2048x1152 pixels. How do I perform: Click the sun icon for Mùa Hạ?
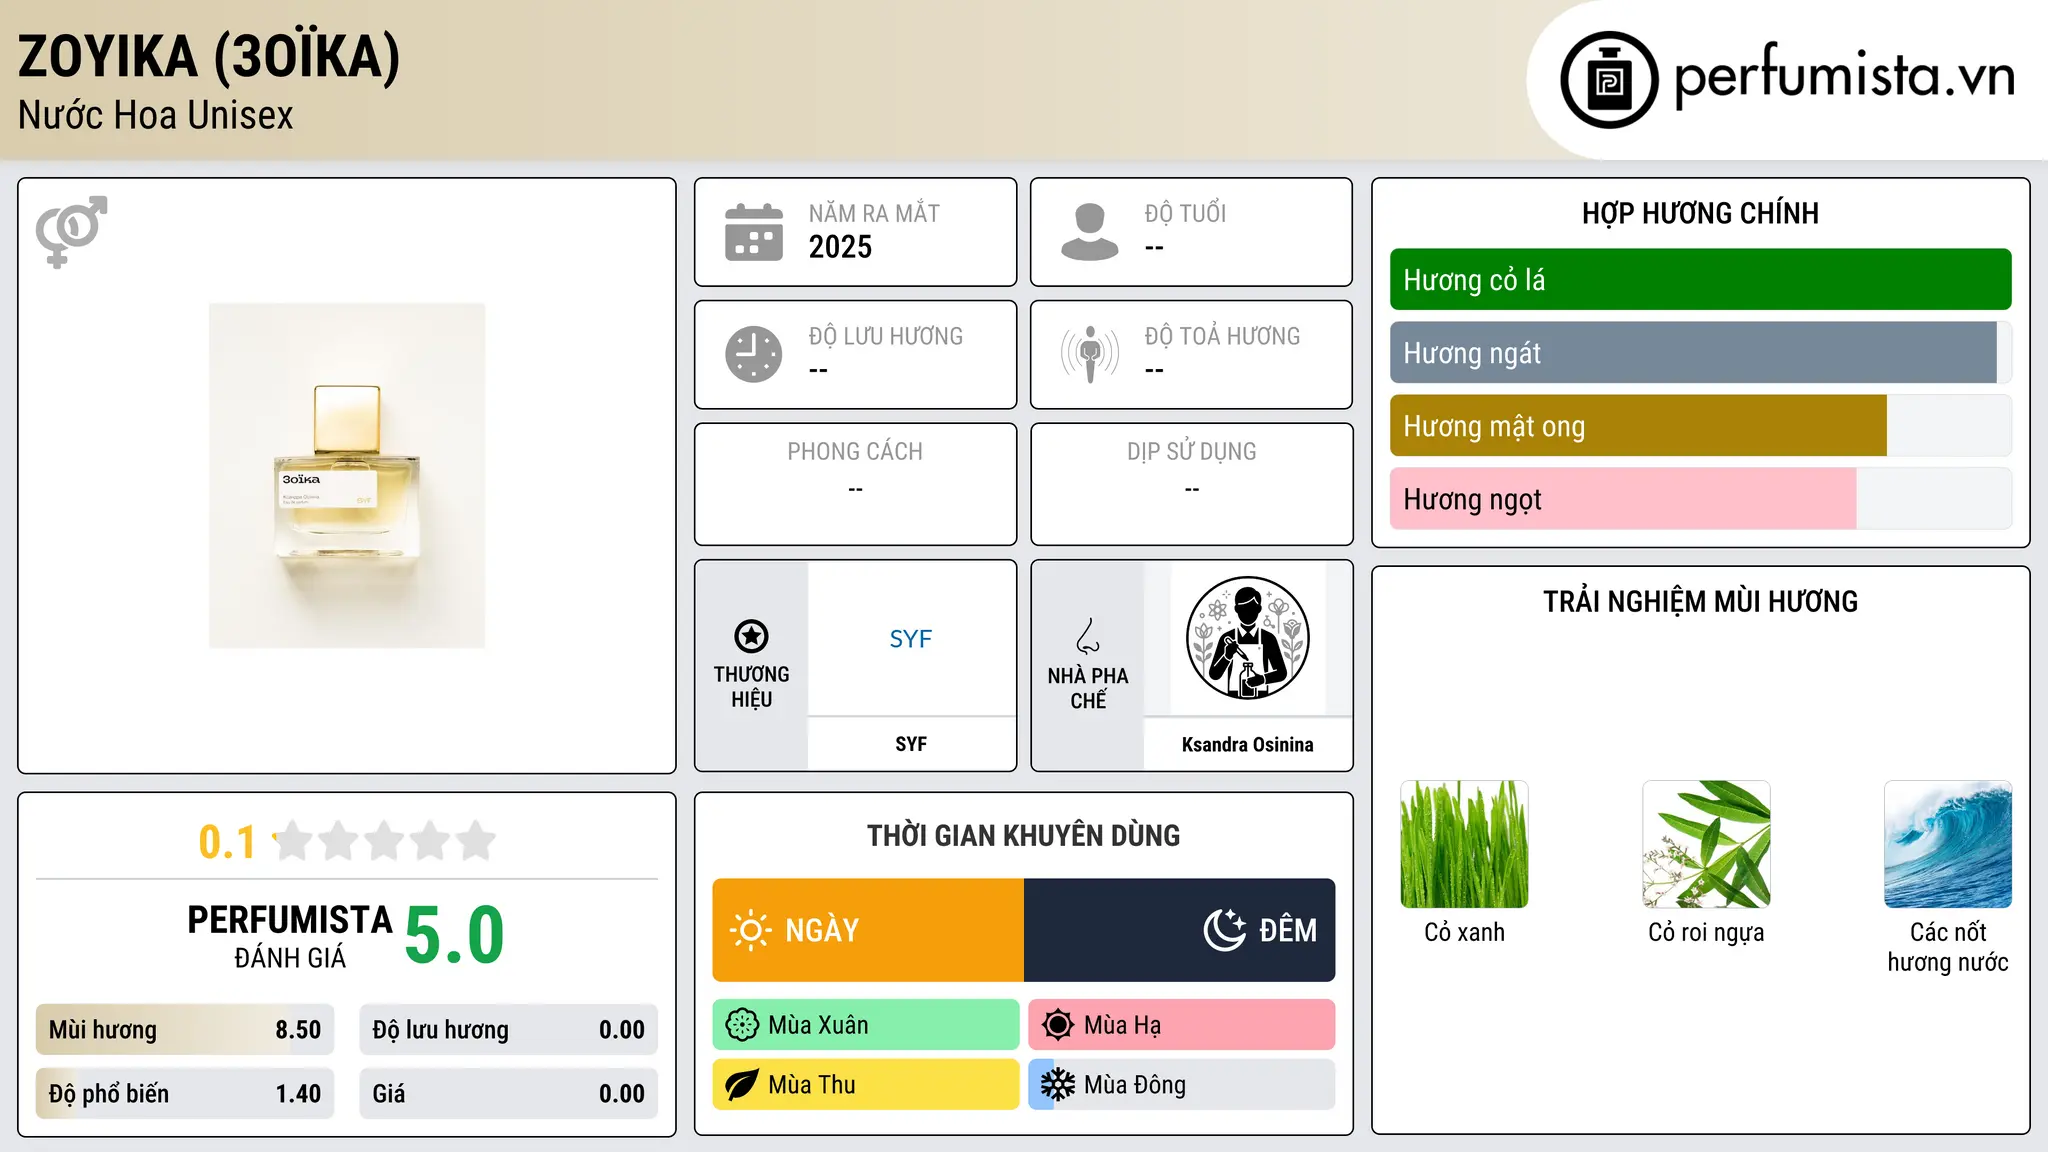pos(1058,1025)
